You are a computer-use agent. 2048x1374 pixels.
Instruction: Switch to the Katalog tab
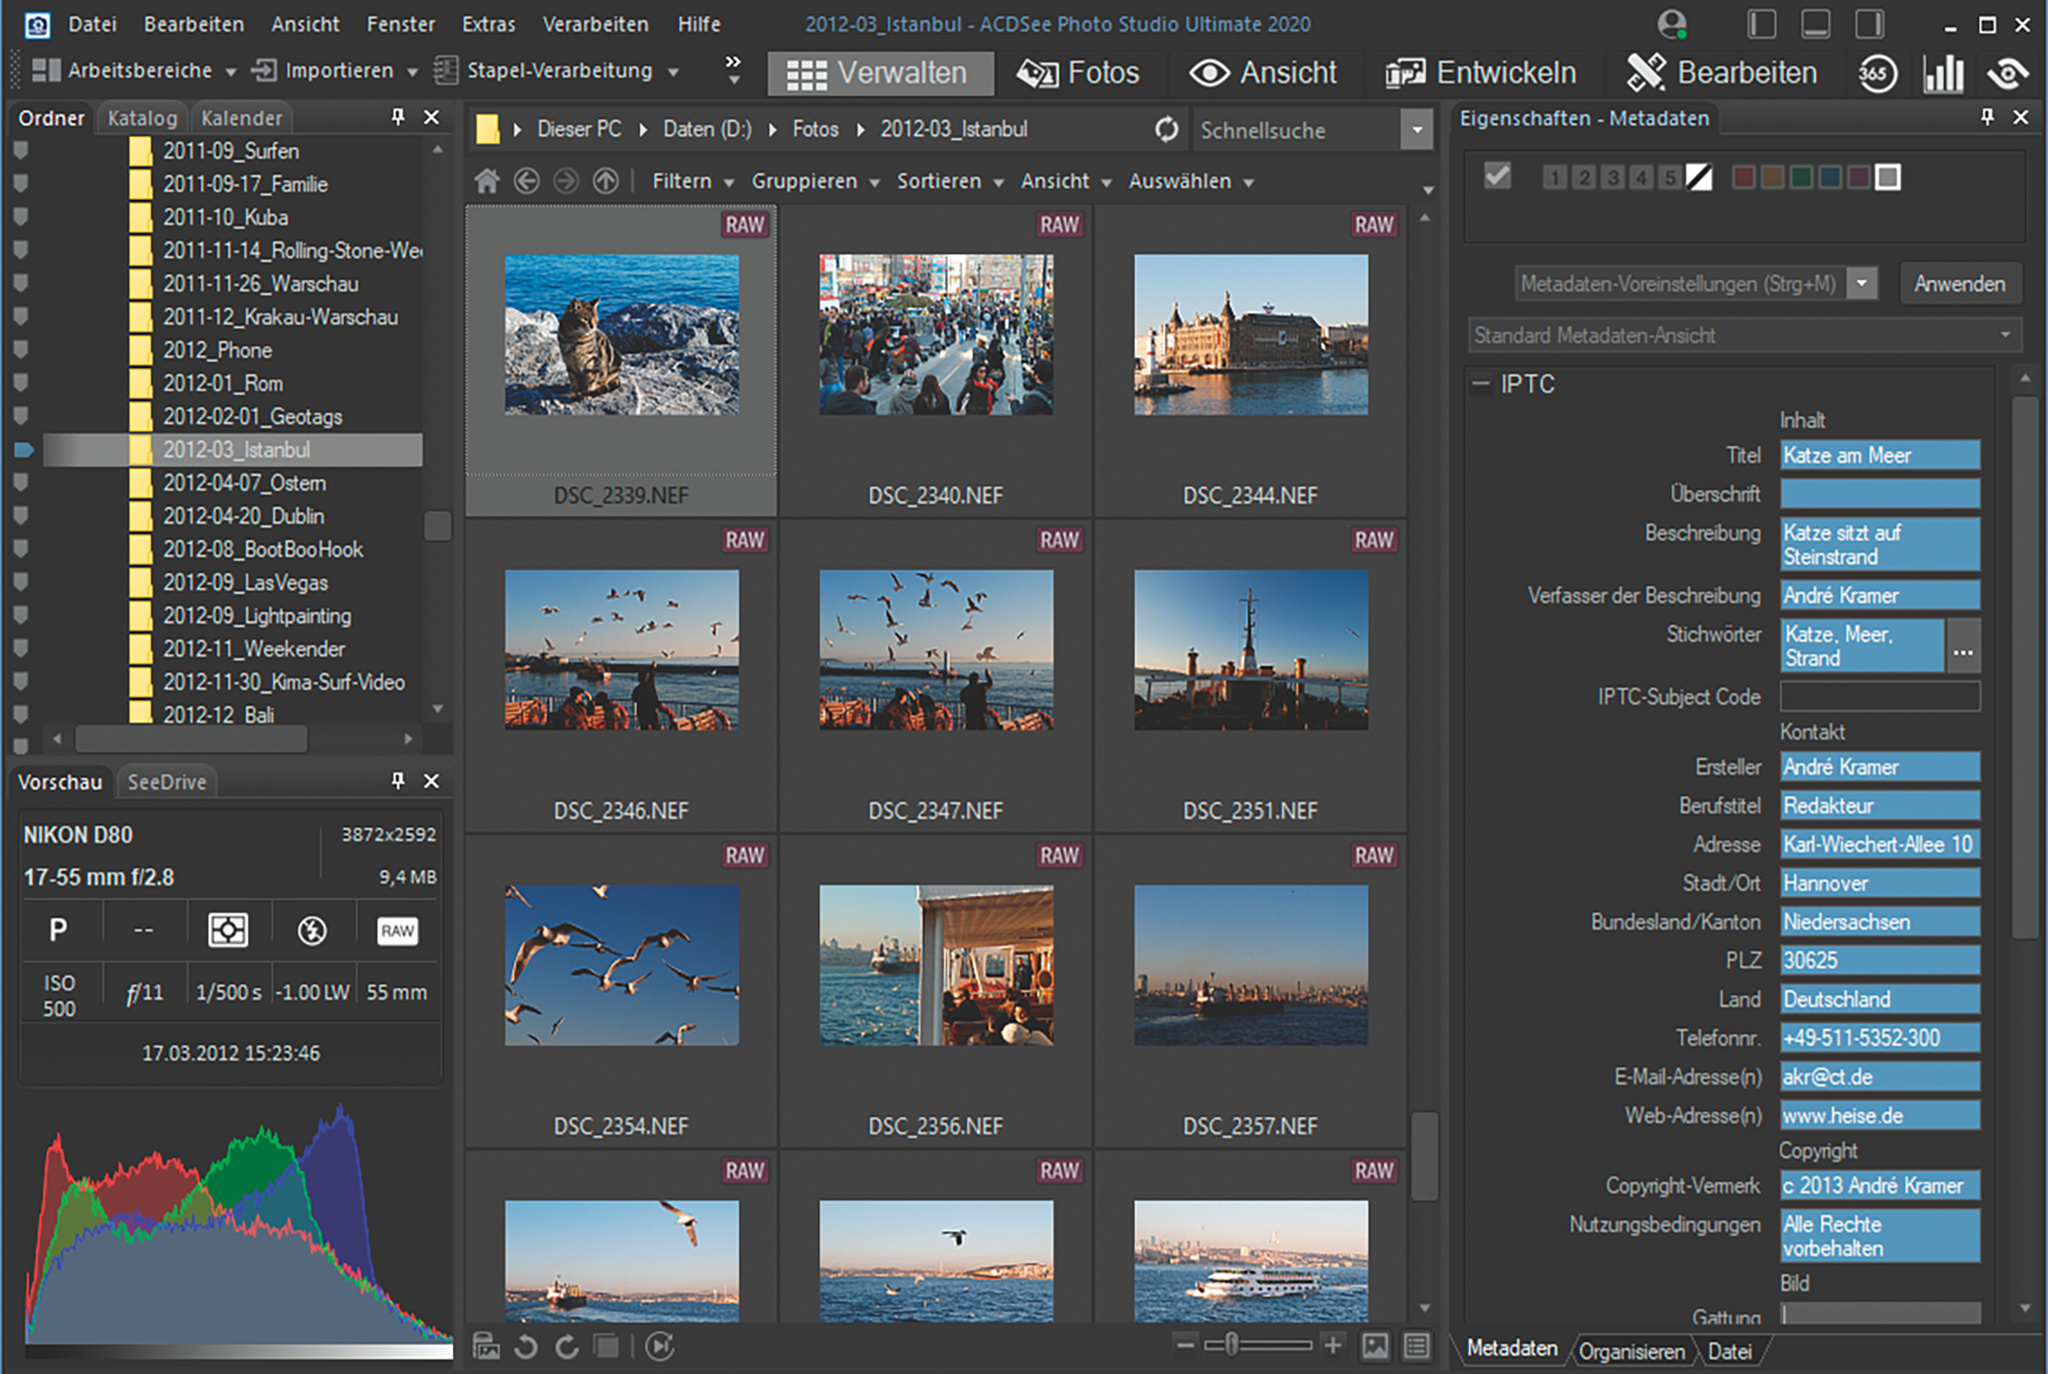pos(142,118)
